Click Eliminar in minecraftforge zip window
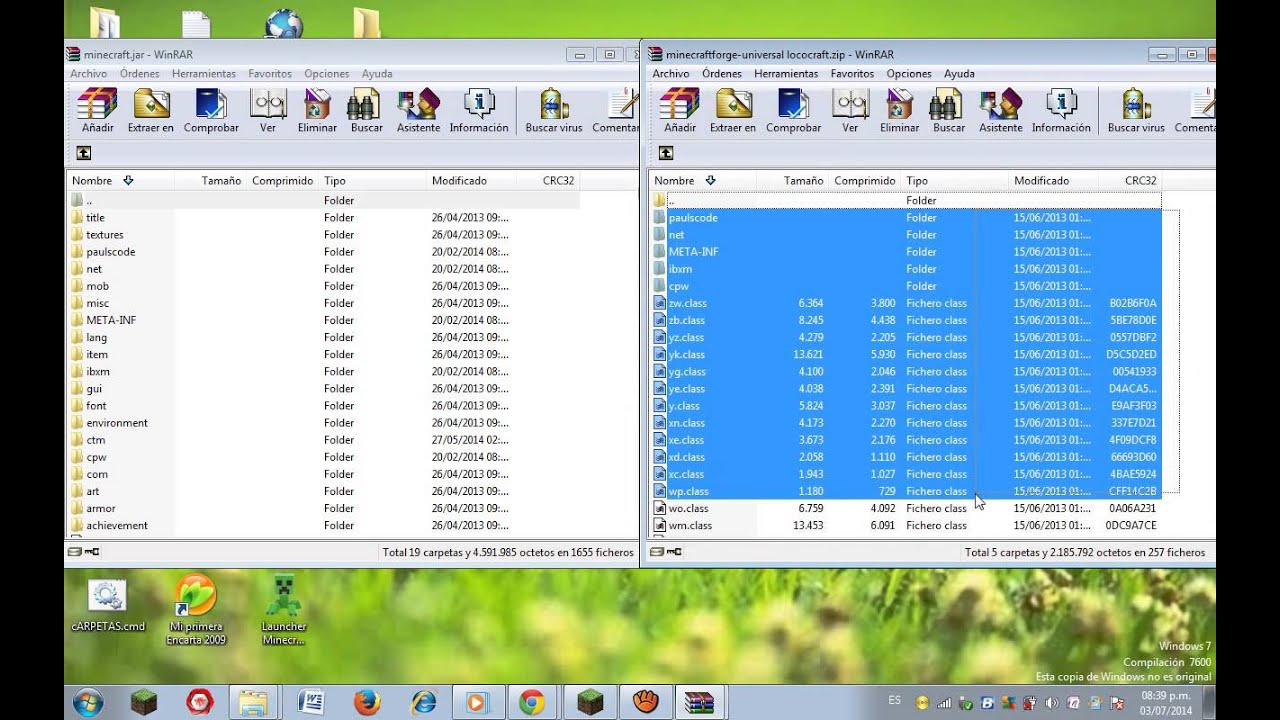 (899, 111)
